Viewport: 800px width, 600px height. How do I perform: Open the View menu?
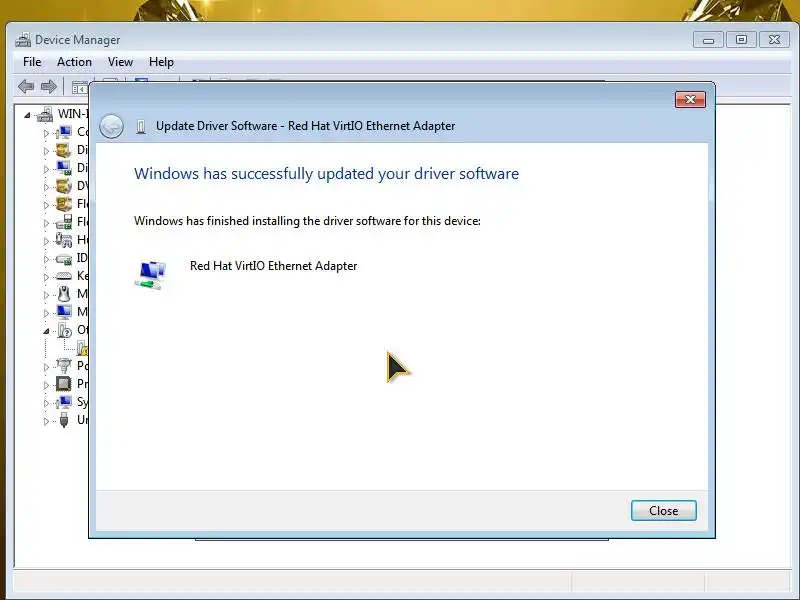pyautogui.click(x=120, y=62)
